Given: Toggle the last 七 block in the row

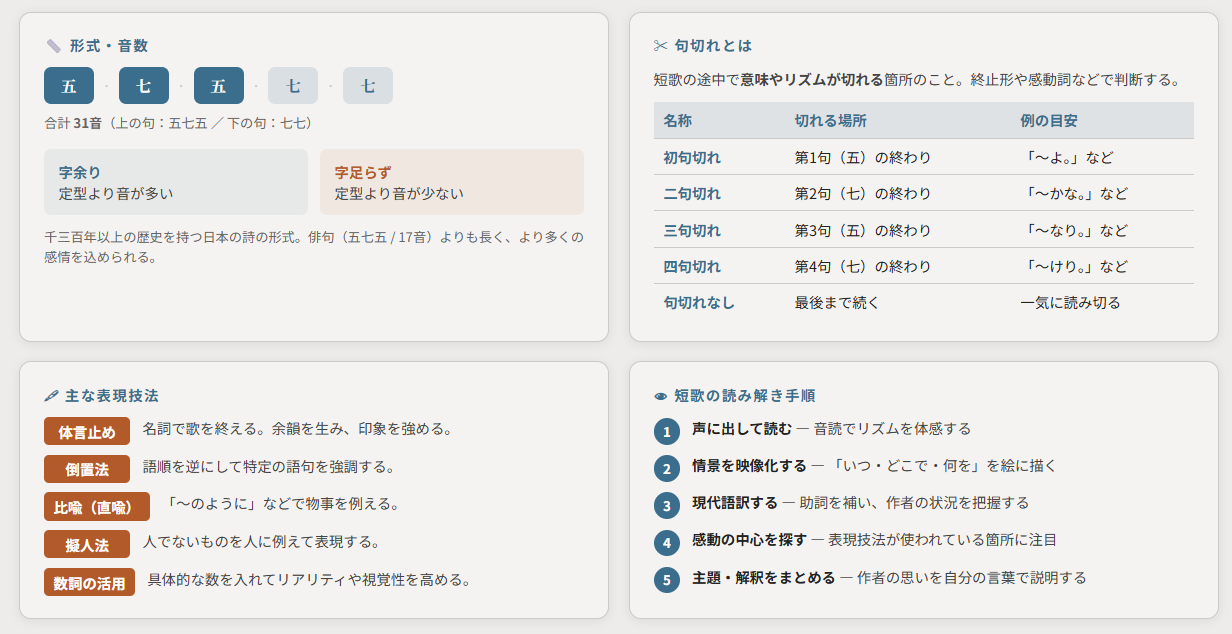Looking at the screenshot, I should (368, 85).
